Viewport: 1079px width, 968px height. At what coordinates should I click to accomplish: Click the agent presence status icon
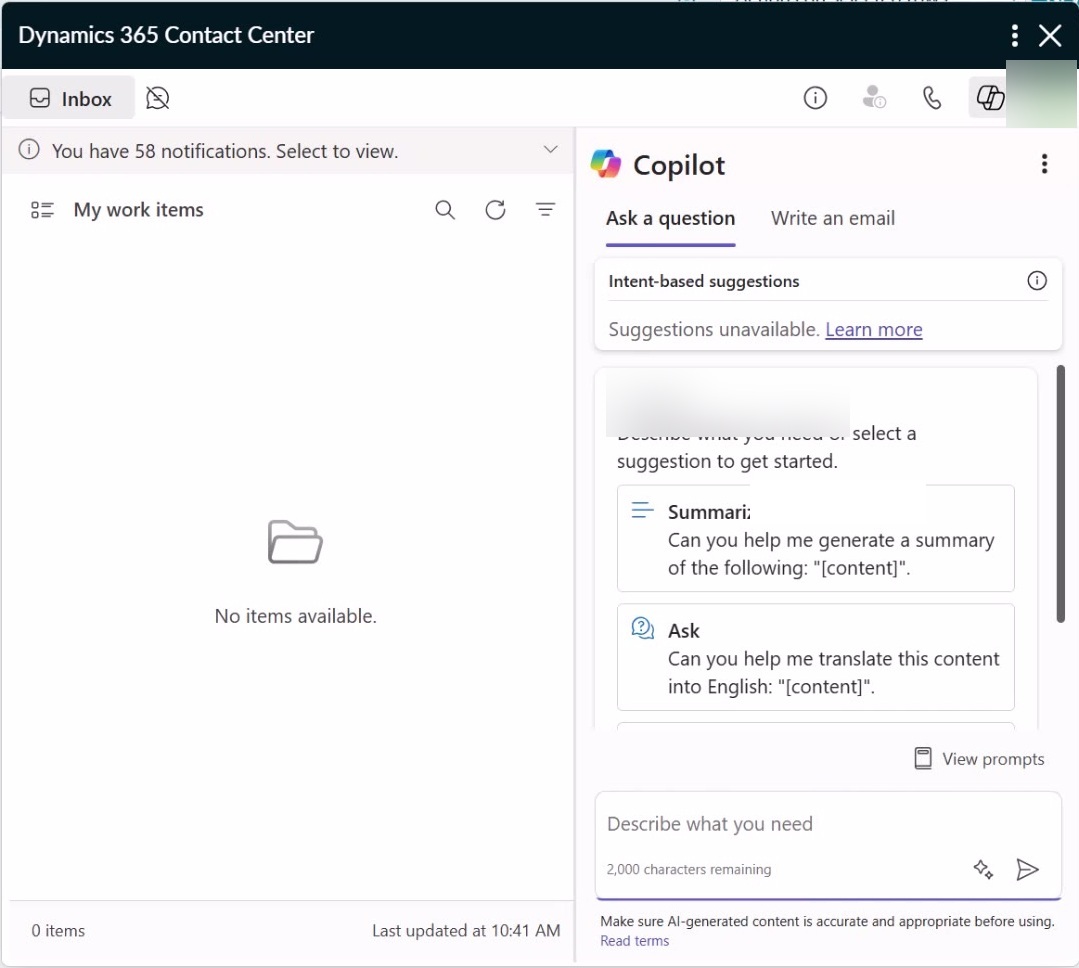(x=874, y=98)
